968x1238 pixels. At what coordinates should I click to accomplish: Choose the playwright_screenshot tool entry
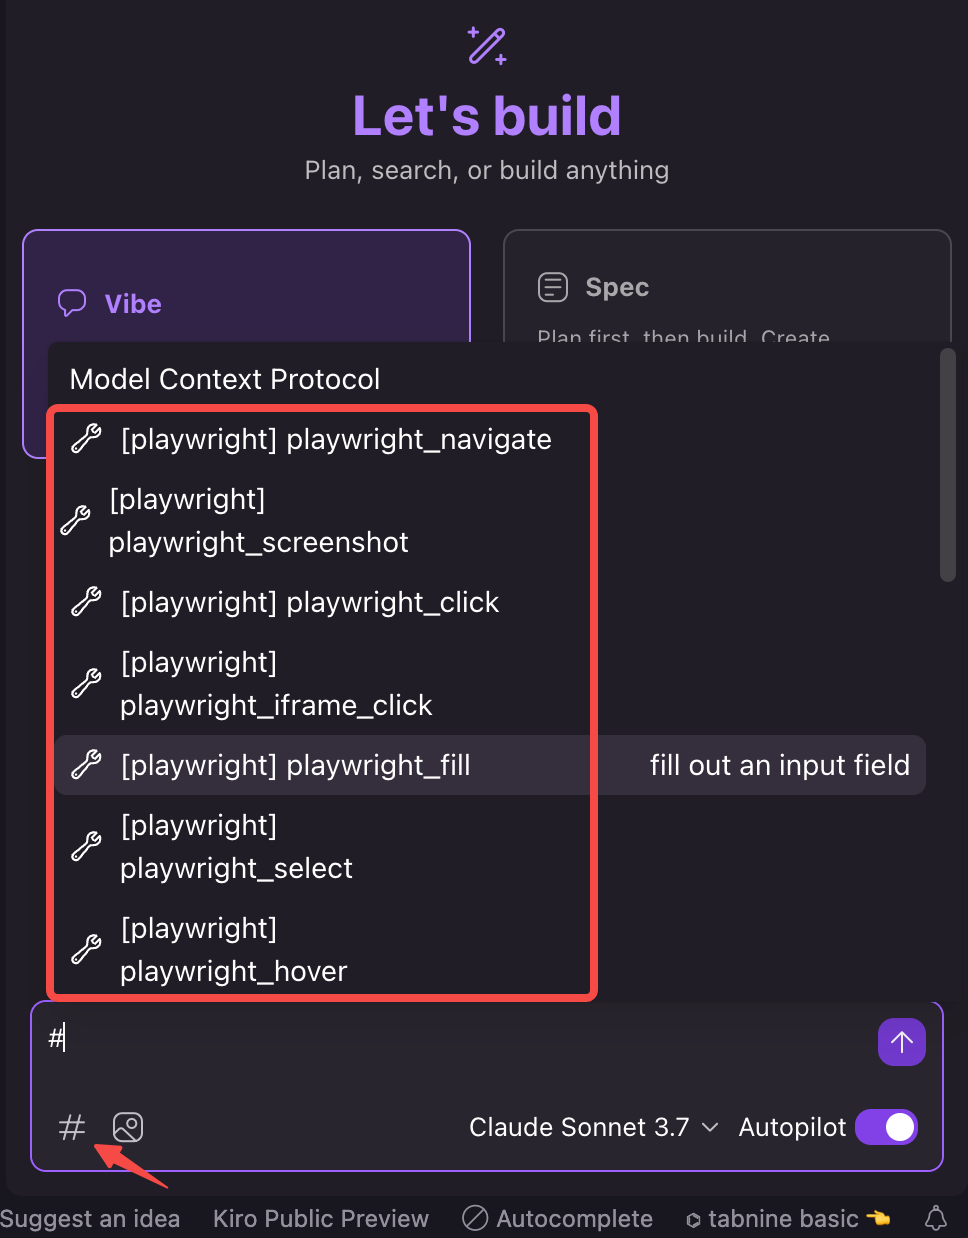pos(259,521)
